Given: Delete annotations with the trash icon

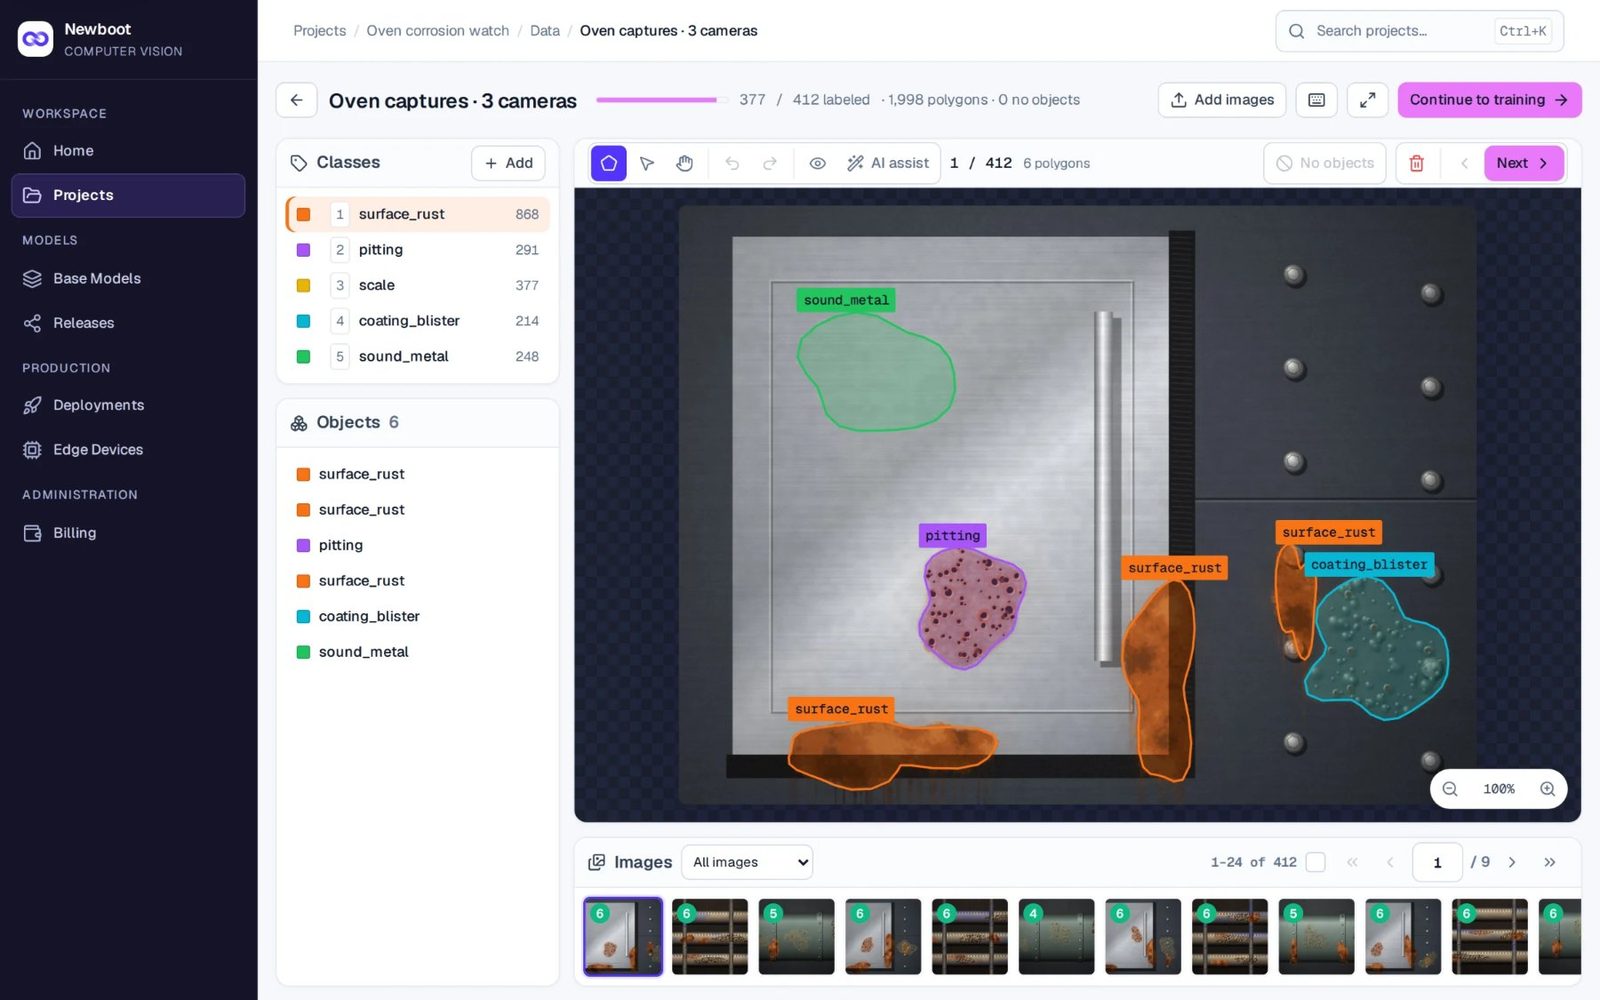Looking at the screenshot, I should click(x=1416, y=163).
